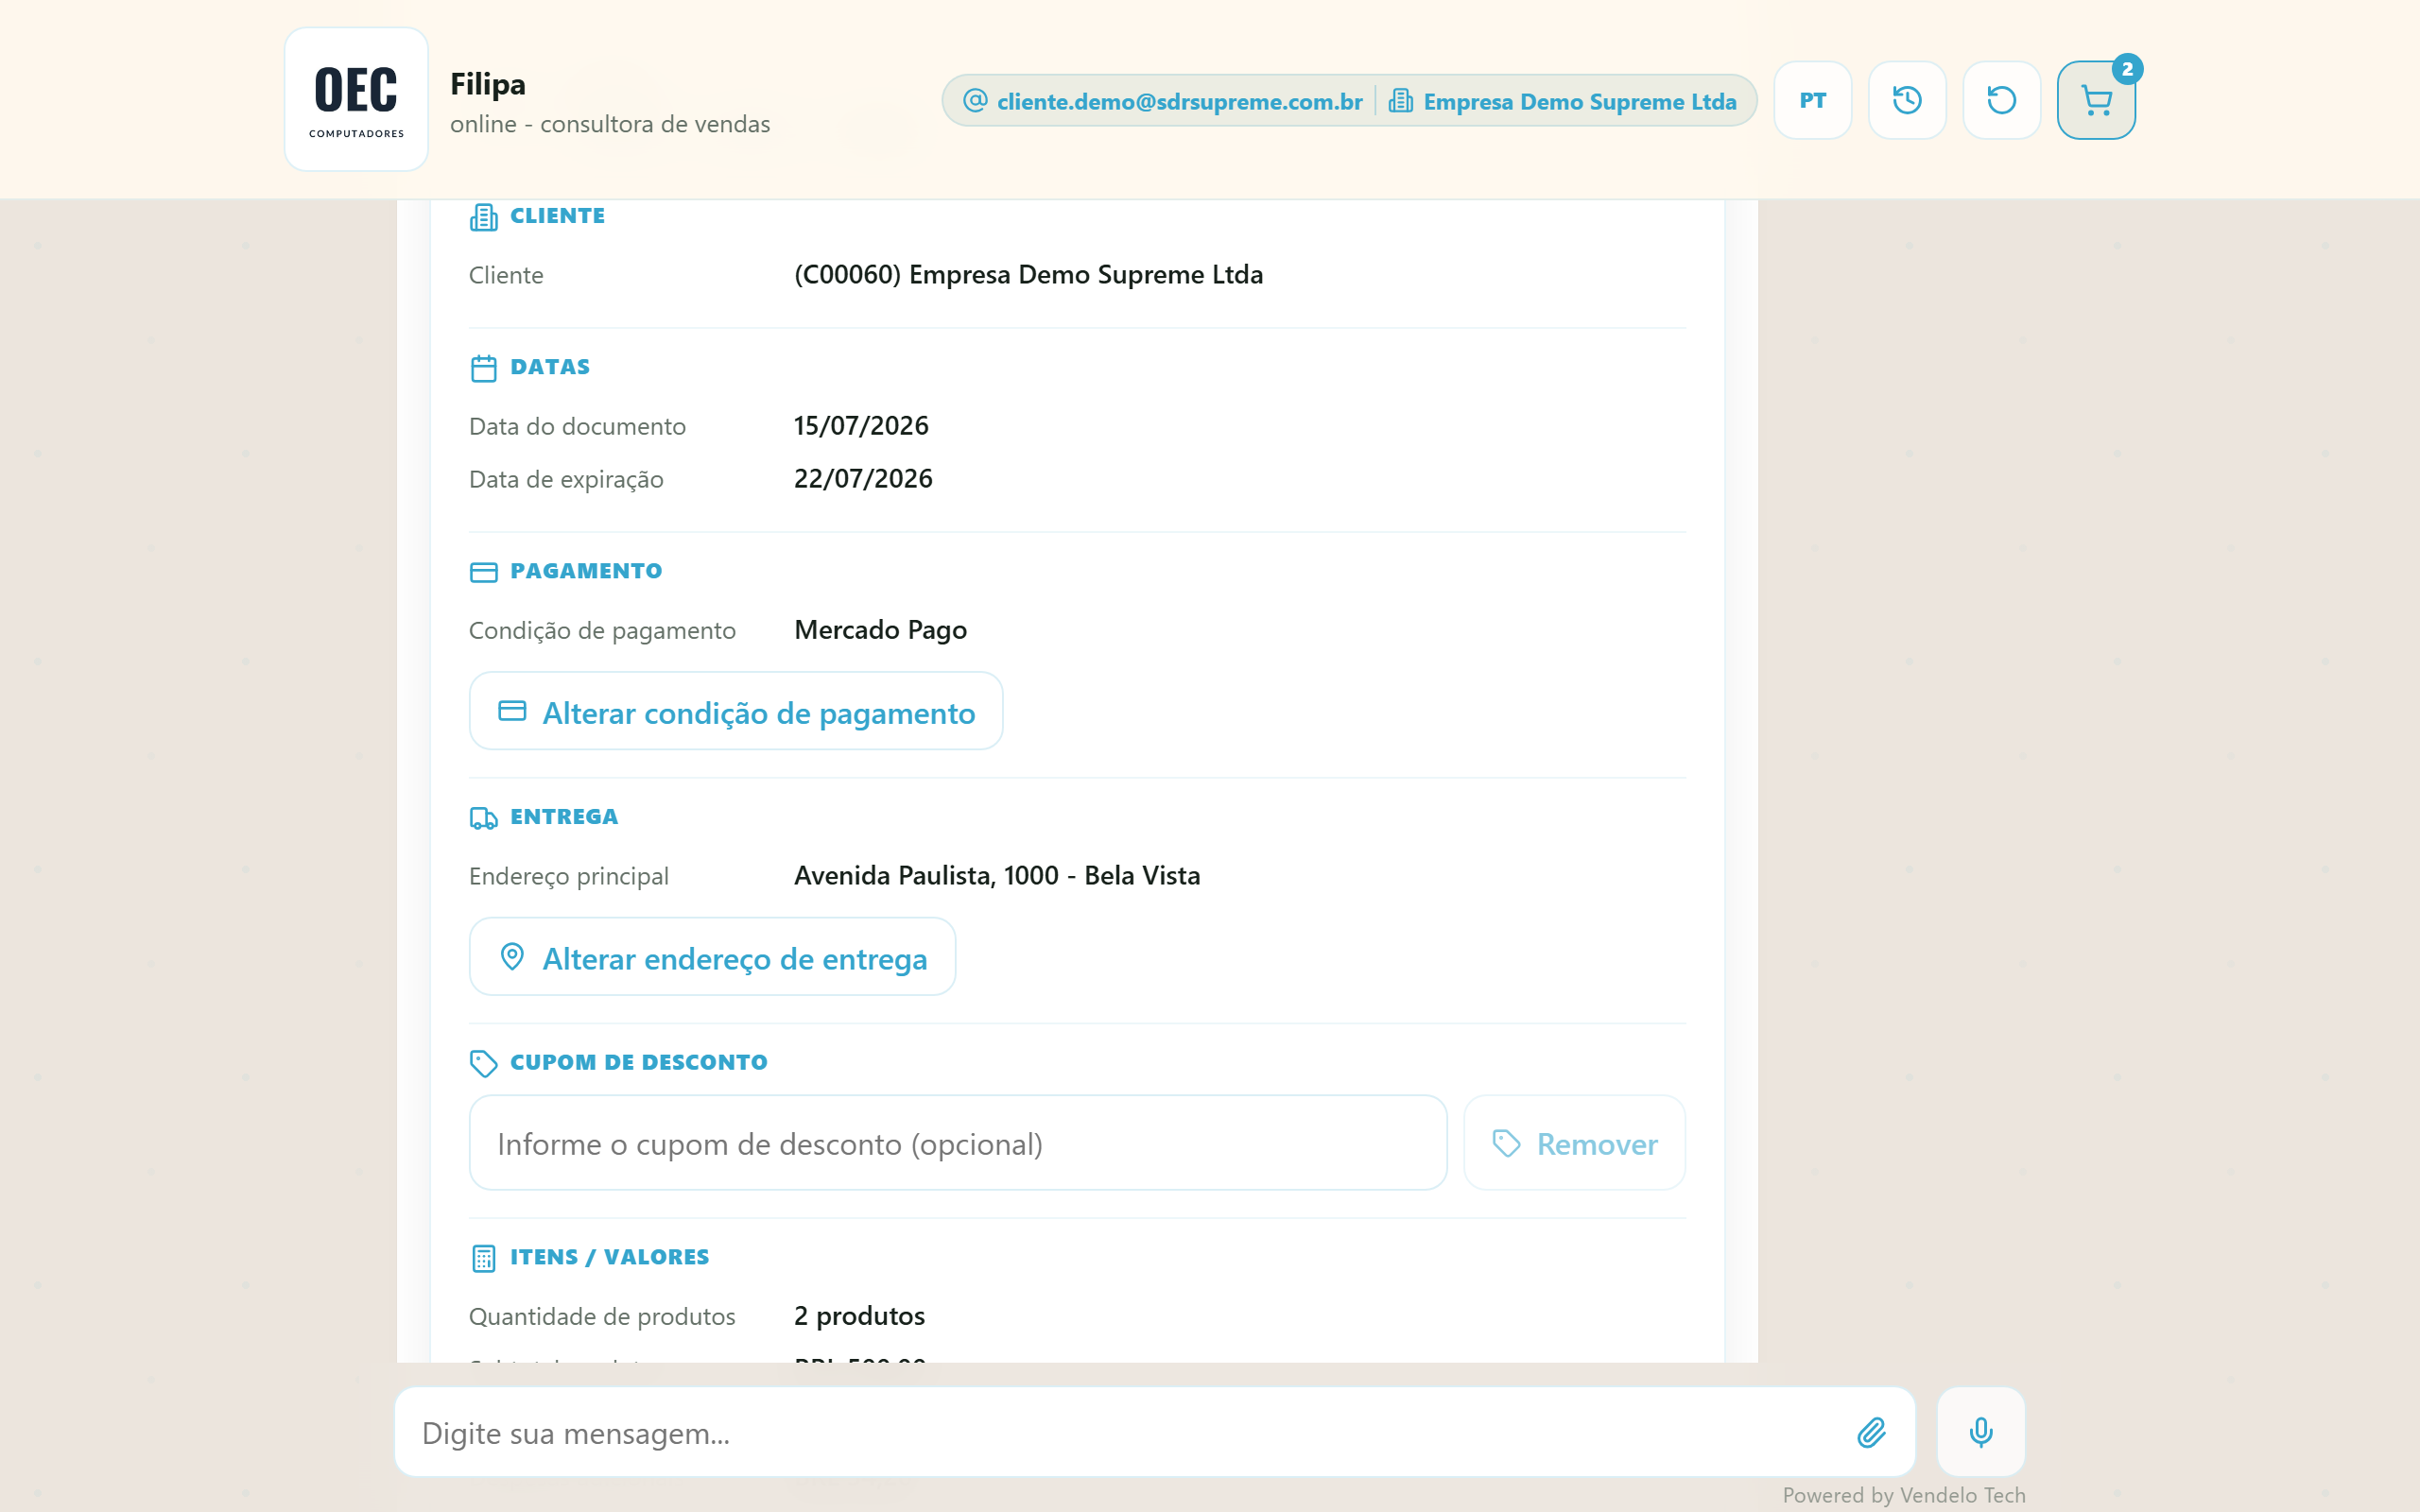Select the Mercado Pago payment value
The width and height of the screenshot is (2420, 1512).
tap(880, 630)
